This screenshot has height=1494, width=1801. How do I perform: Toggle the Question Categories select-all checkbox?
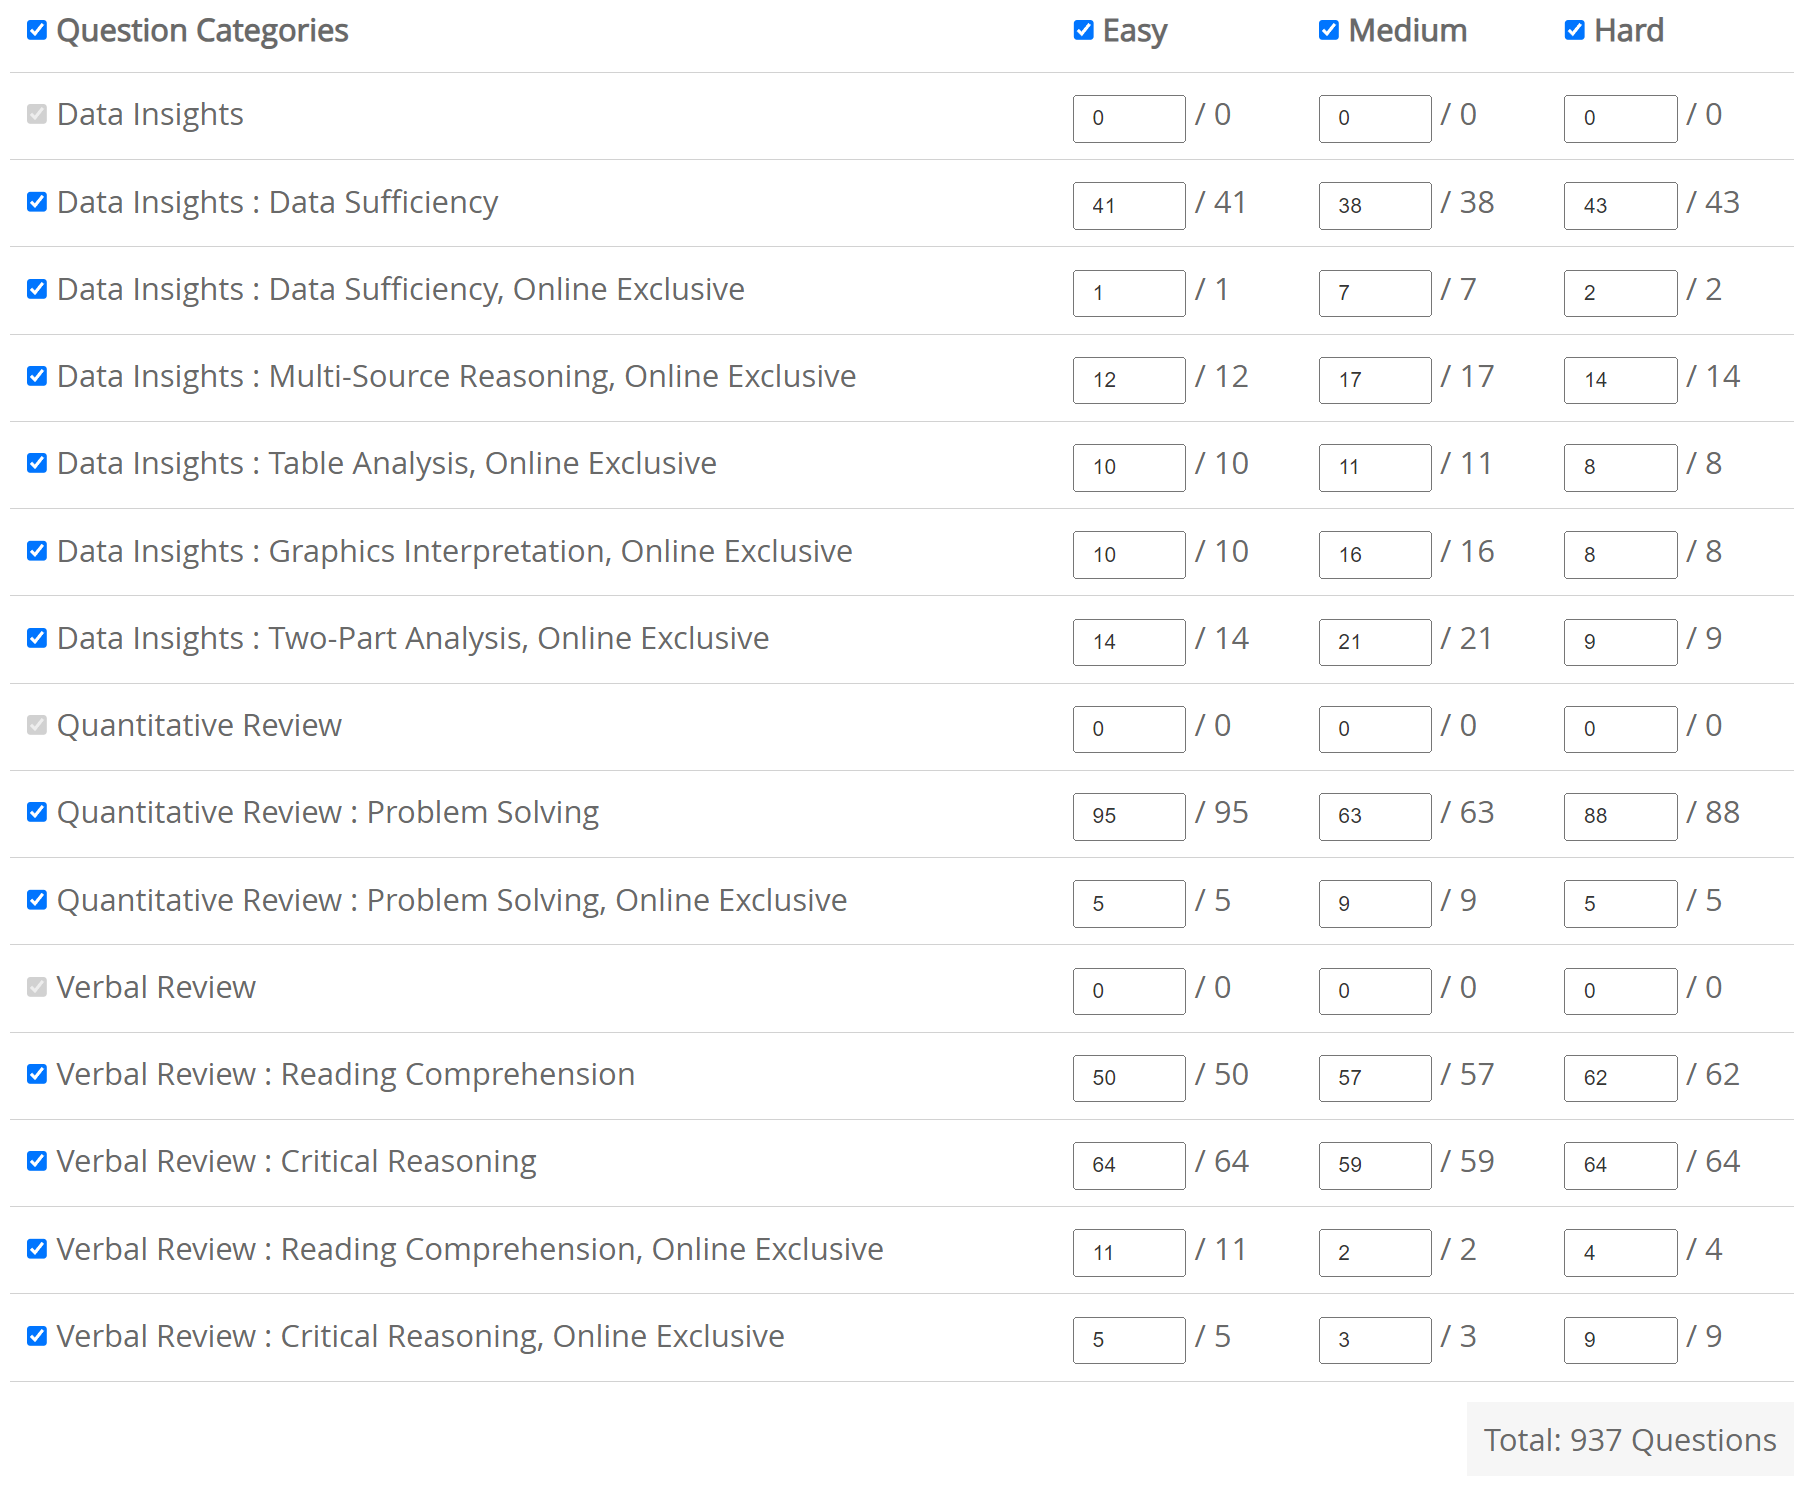pyautogui.click(x=37, y=30)
